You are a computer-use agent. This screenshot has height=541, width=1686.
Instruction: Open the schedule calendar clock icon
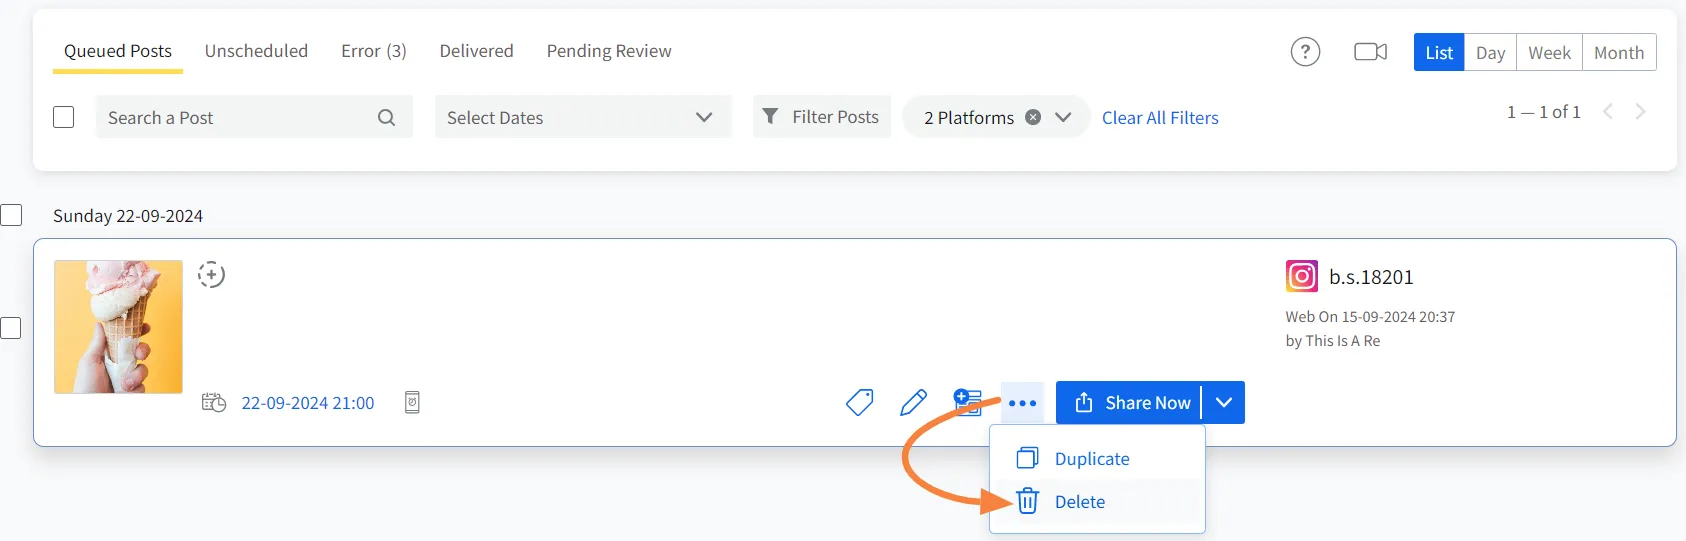point(214,403)
